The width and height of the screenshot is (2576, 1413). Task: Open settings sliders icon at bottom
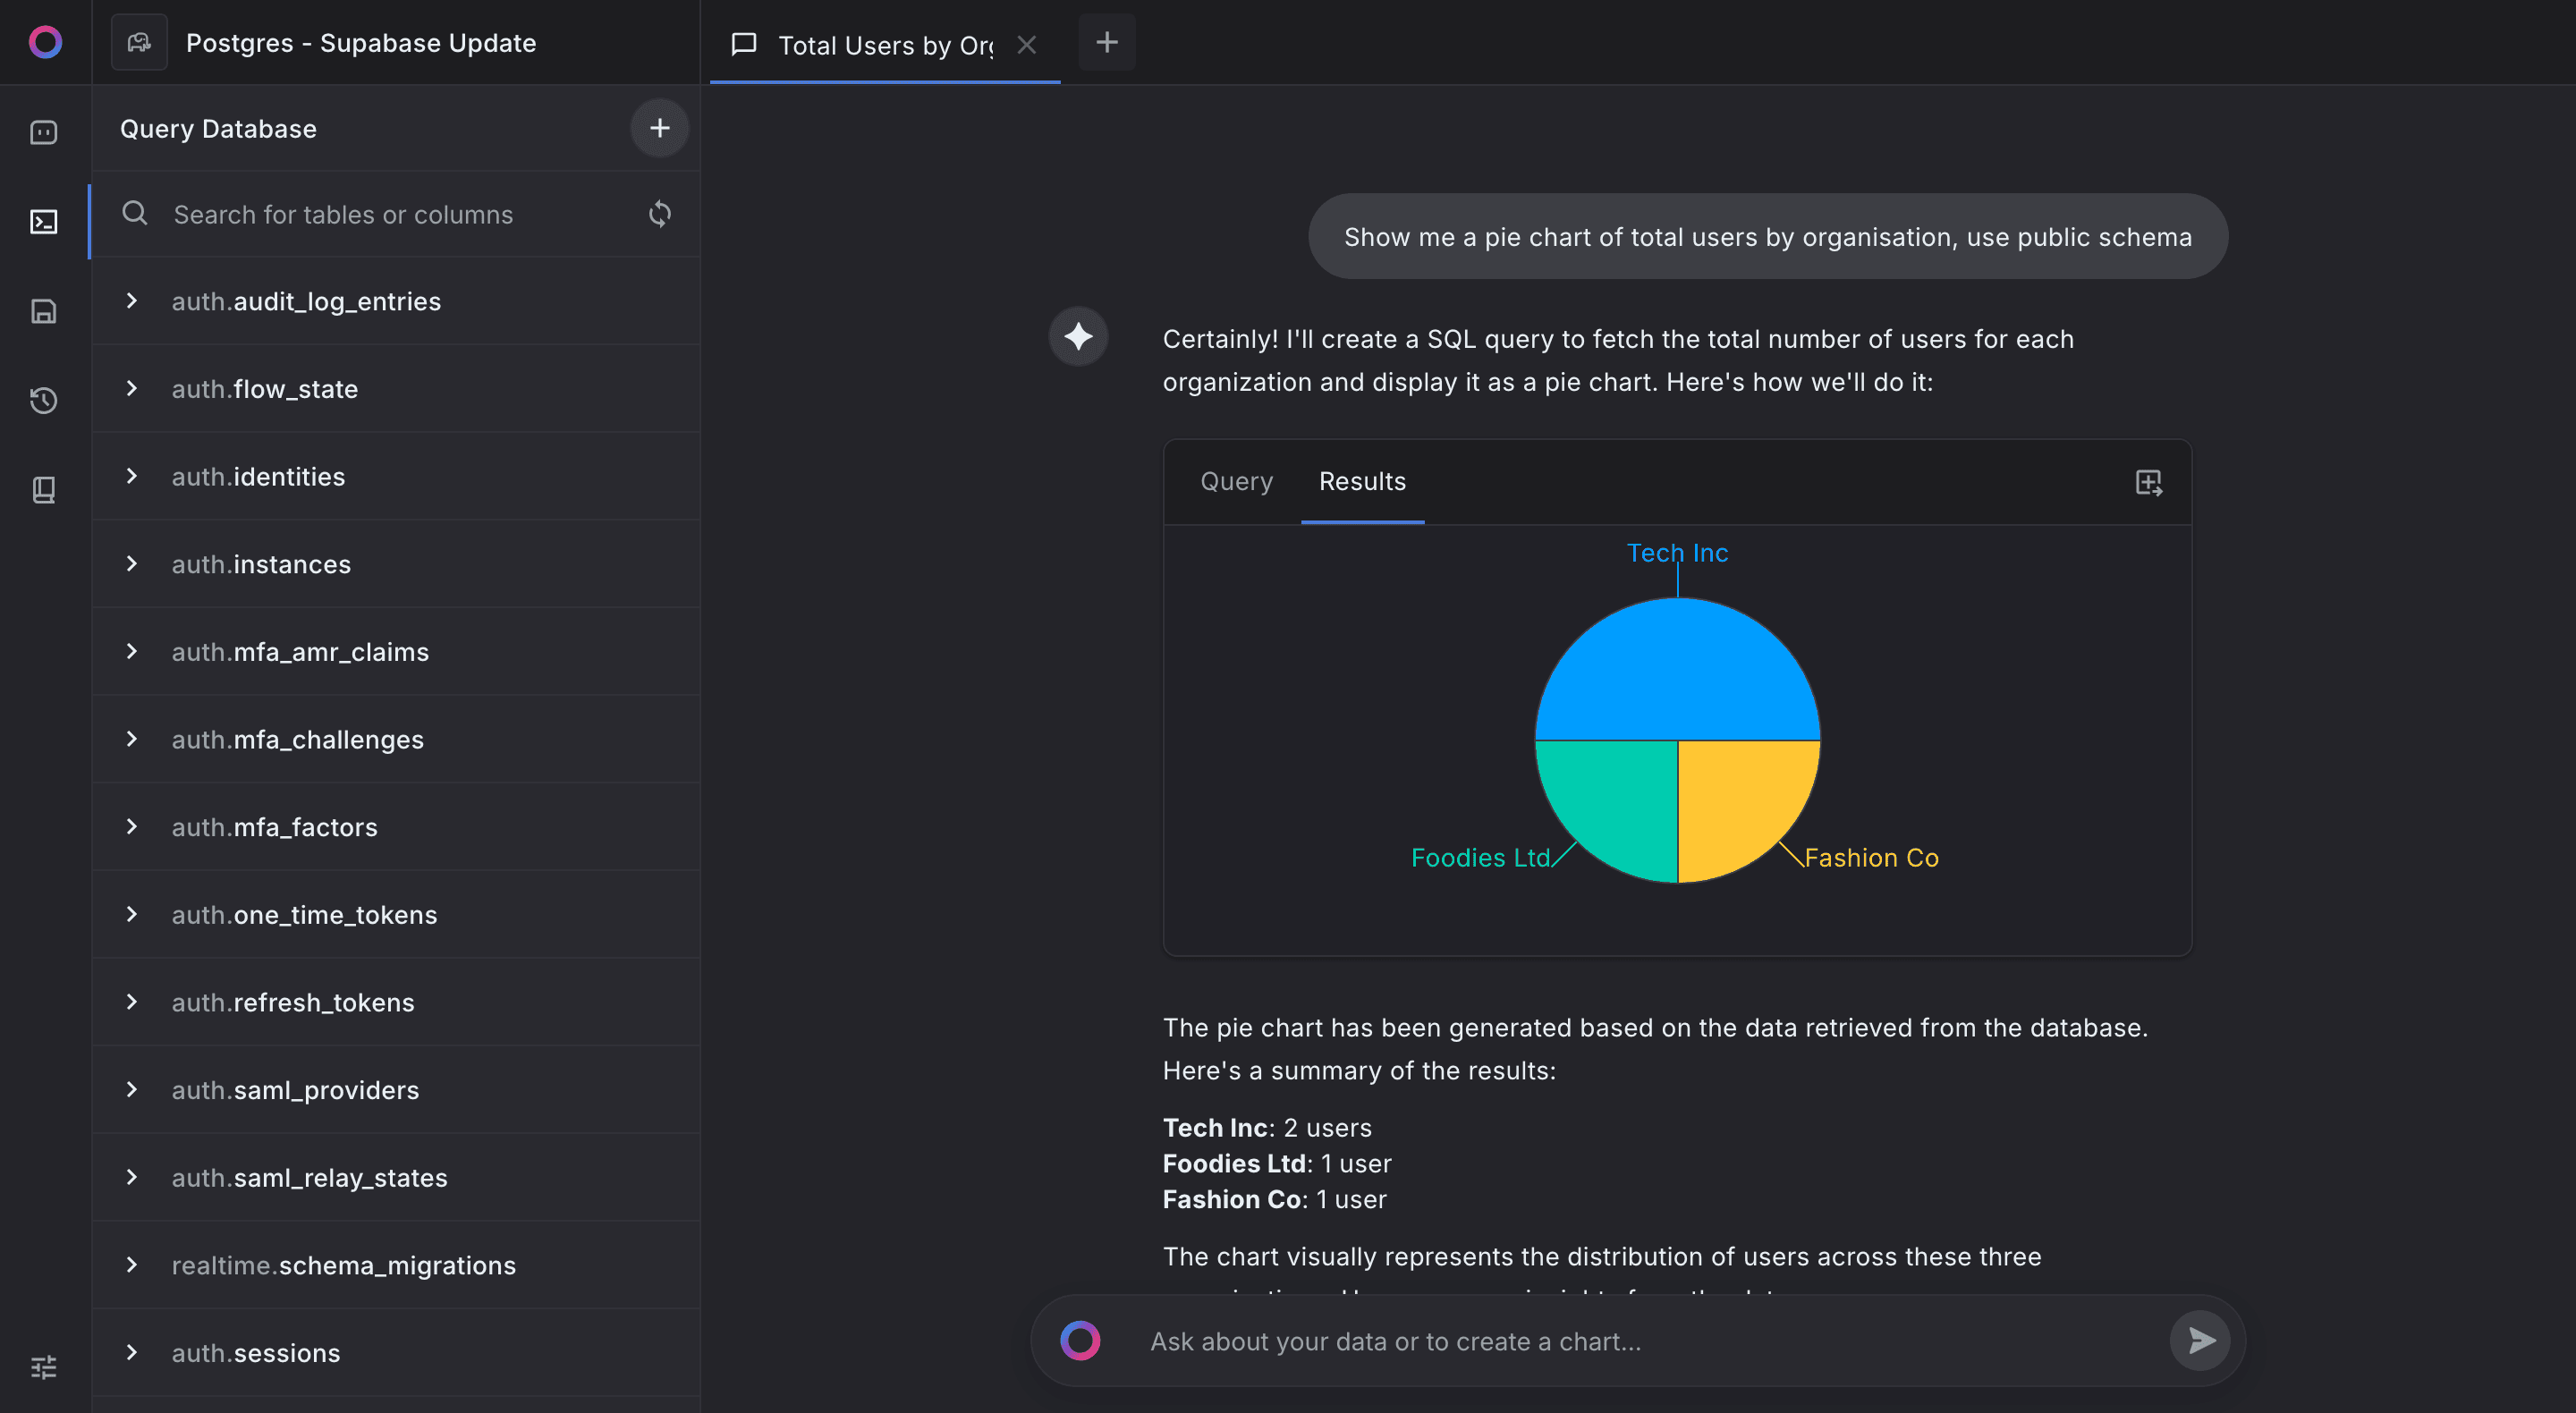point(44,1366)
